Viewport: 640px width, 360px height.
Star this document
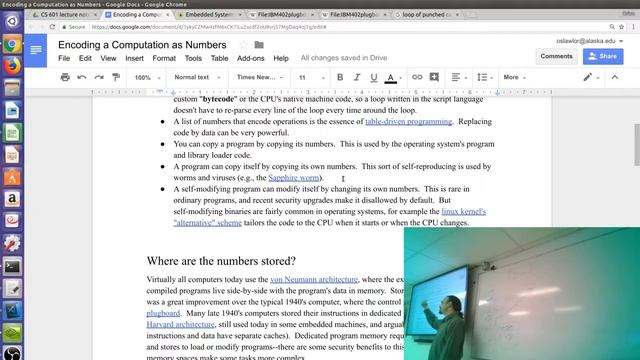[244, 45]
